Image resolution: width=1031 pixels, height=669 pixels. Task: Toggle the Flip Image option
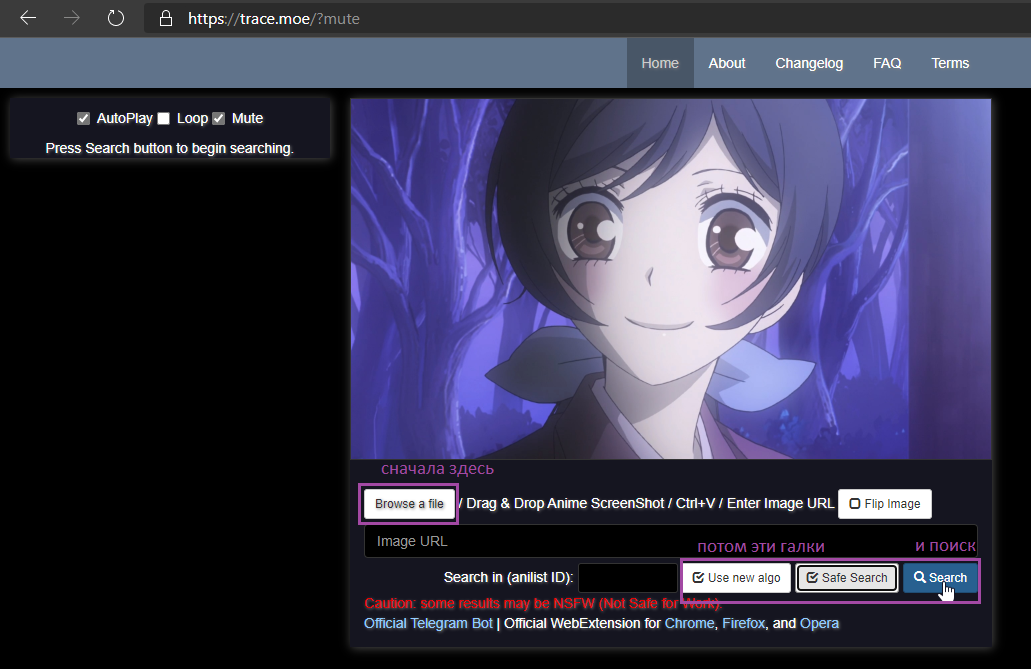884,504
